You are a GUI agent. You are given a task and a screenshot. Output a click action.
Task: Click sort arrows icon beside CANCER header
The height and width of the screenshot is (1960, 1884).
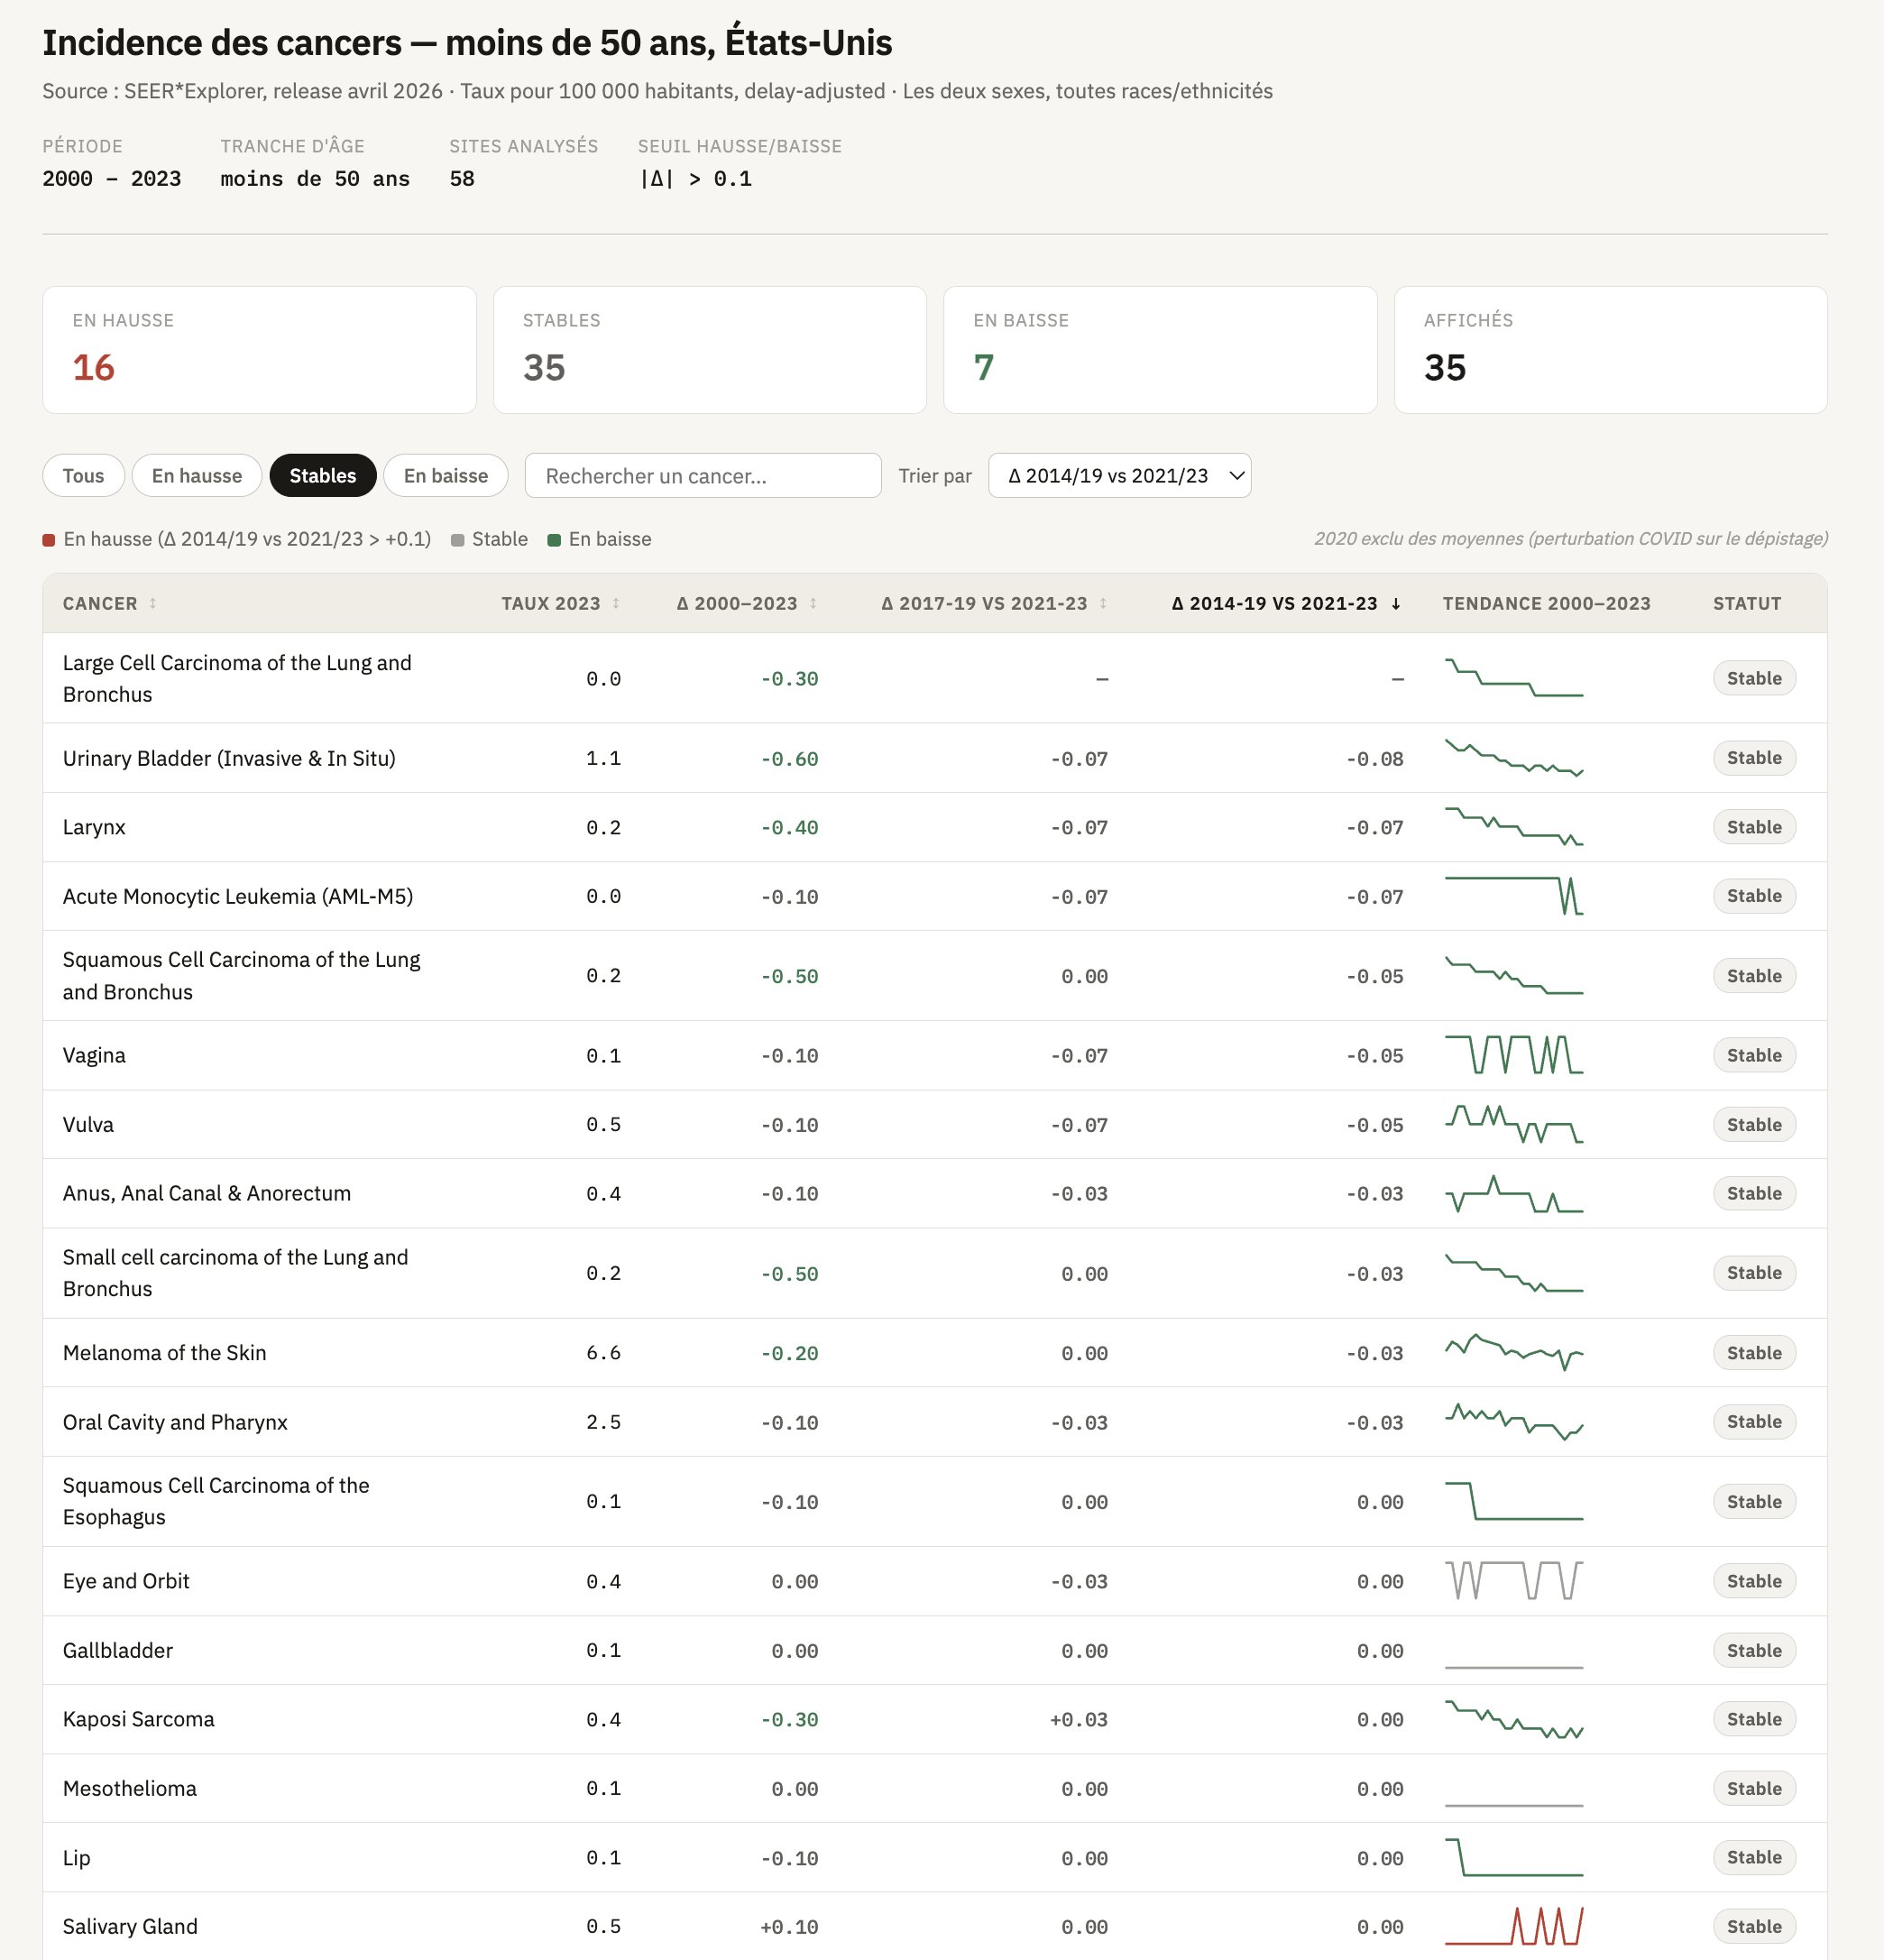153,603
